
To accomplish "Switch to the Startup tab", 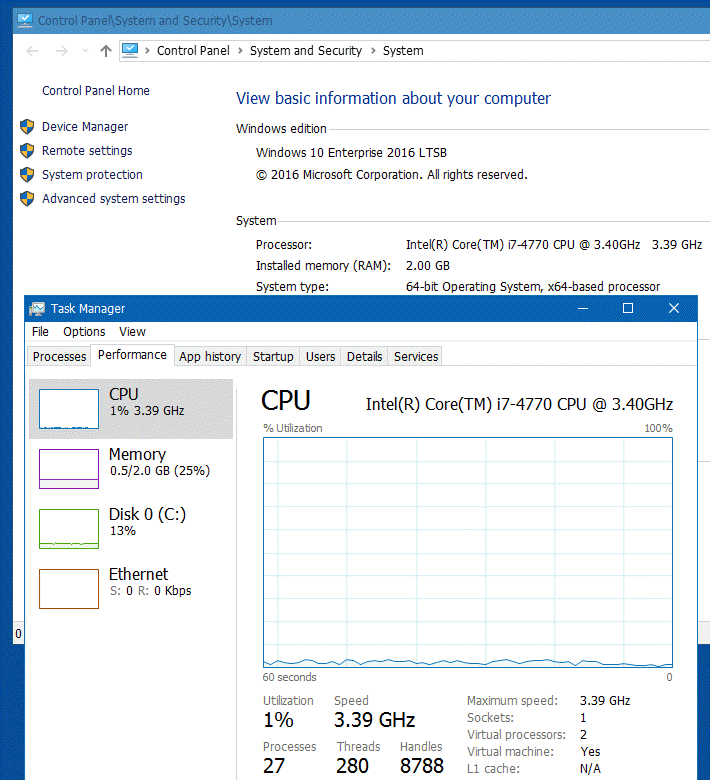I will coord(273,356).
